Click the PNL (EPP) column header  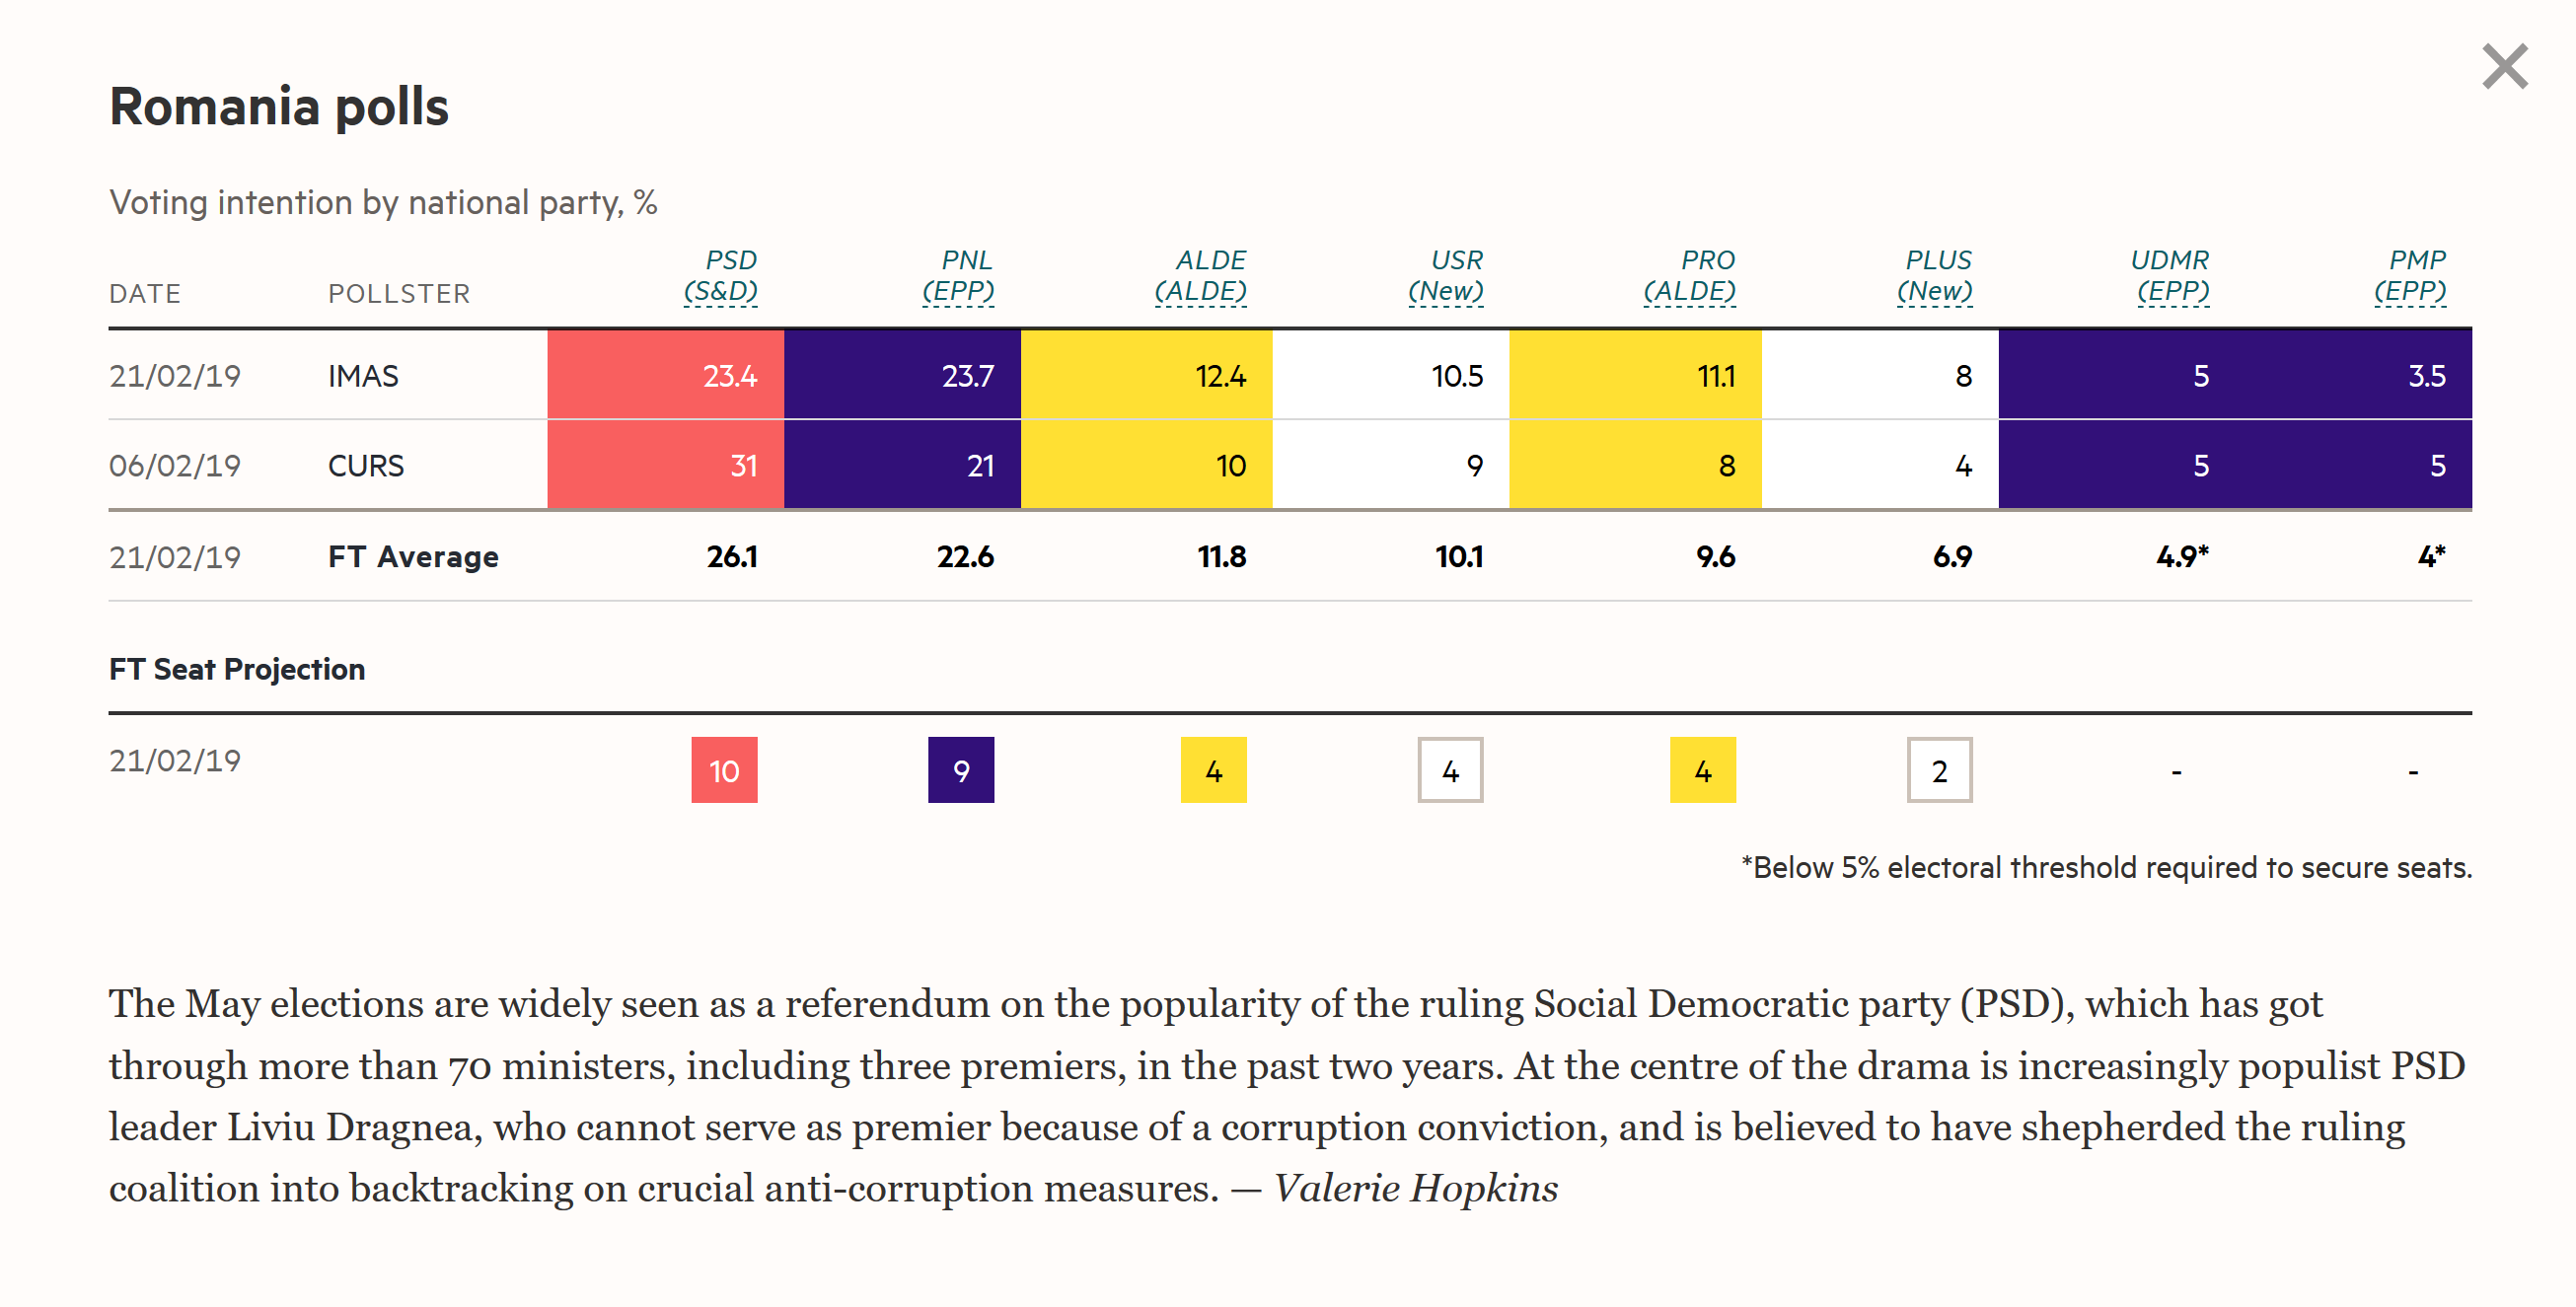pos(958,276)
